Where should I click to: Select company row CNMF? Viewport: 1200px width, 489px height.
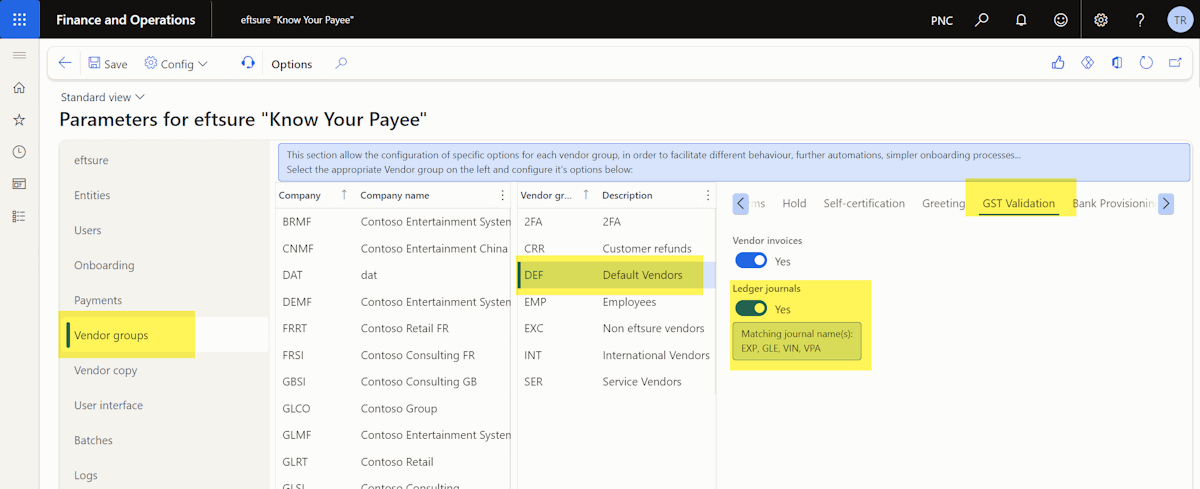tap(394, 248)
